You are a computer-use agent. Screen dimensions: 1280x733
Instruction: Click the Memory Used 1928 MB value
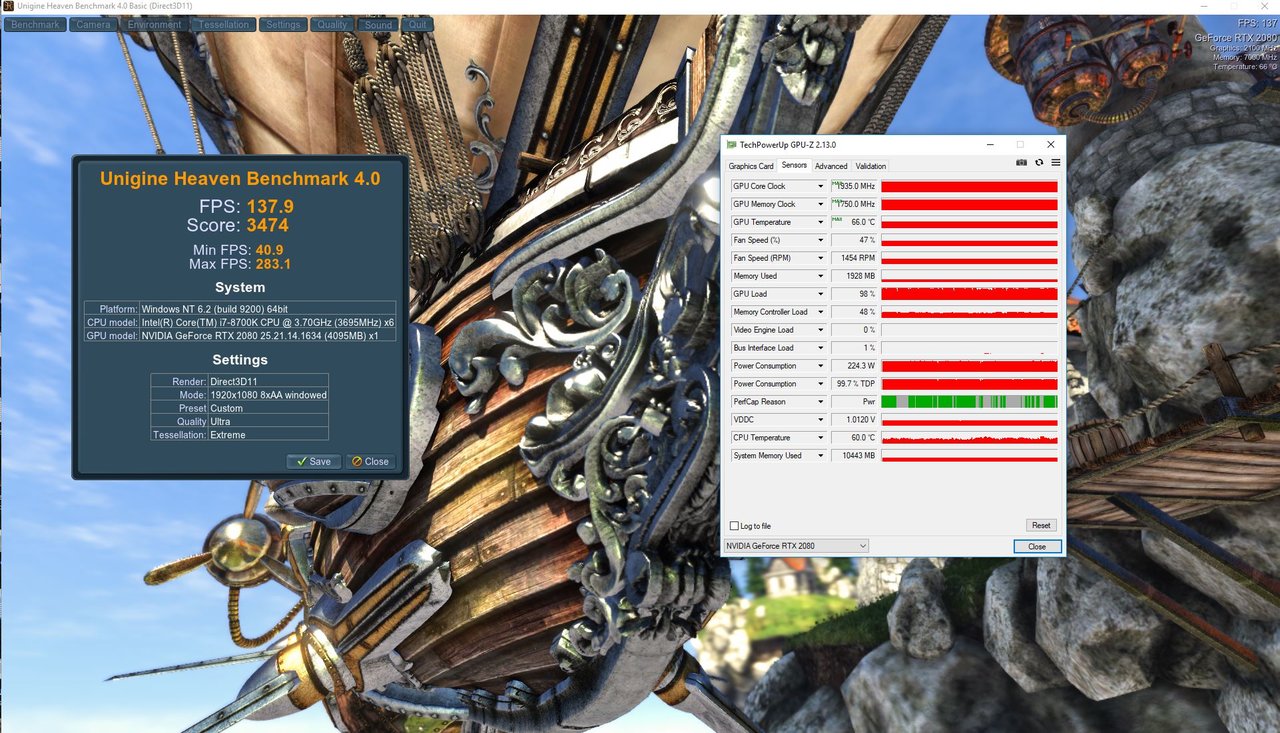[x=854, y=276]
